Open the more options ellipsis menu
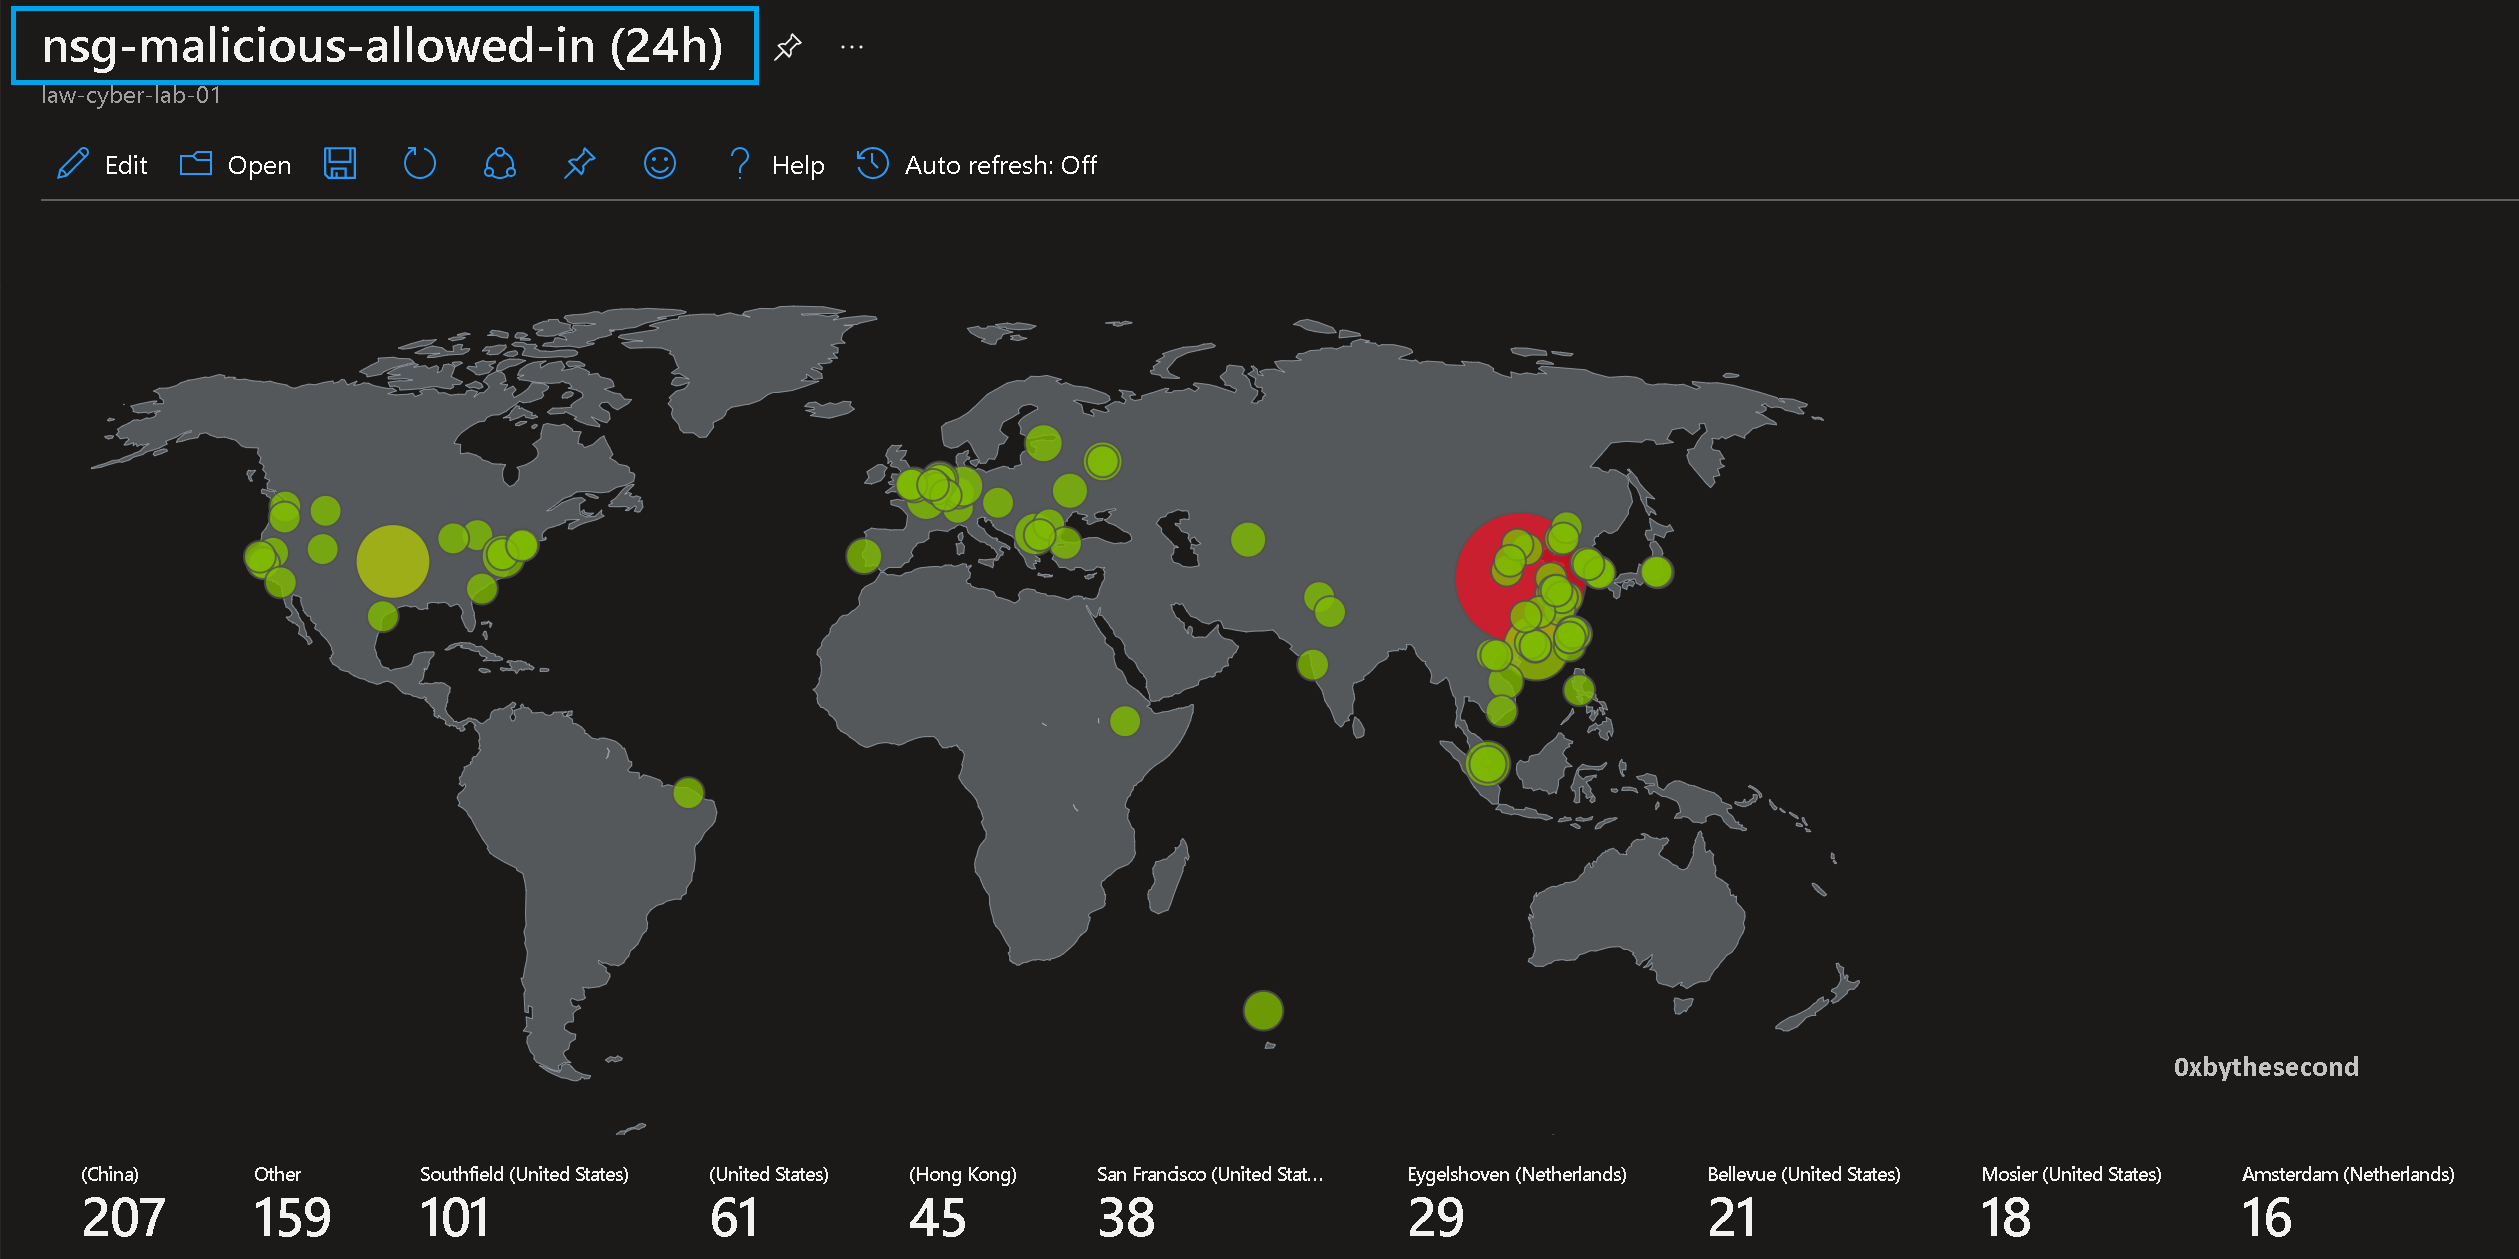Screen dimensions: 2519x1259 click(x=852, y=46)
